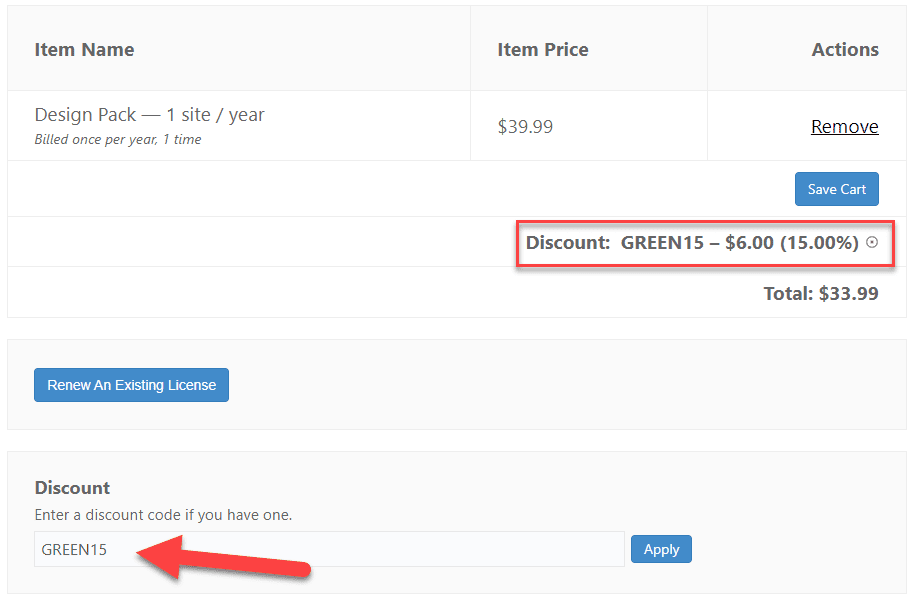Screen dimensions: 912x597
Task: Click the Remove link in the Actions column
Action: pos(844,126)
